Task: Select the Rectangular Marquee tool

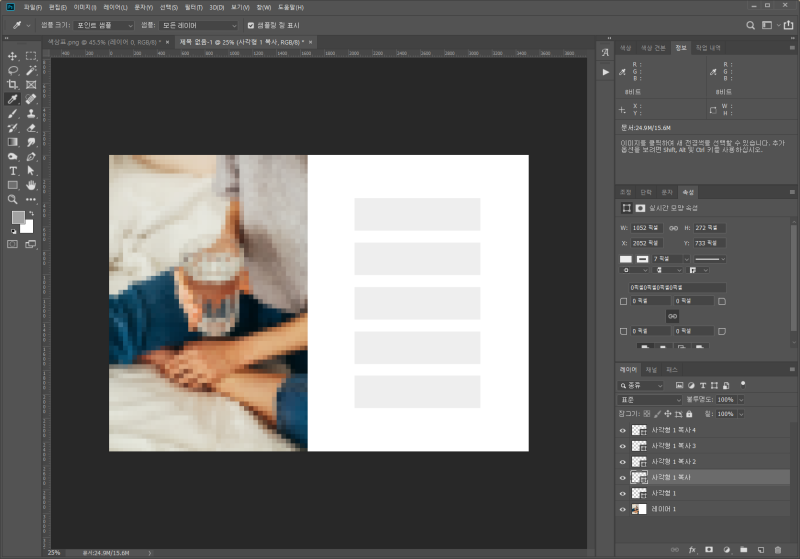Action: coord(31,56)
